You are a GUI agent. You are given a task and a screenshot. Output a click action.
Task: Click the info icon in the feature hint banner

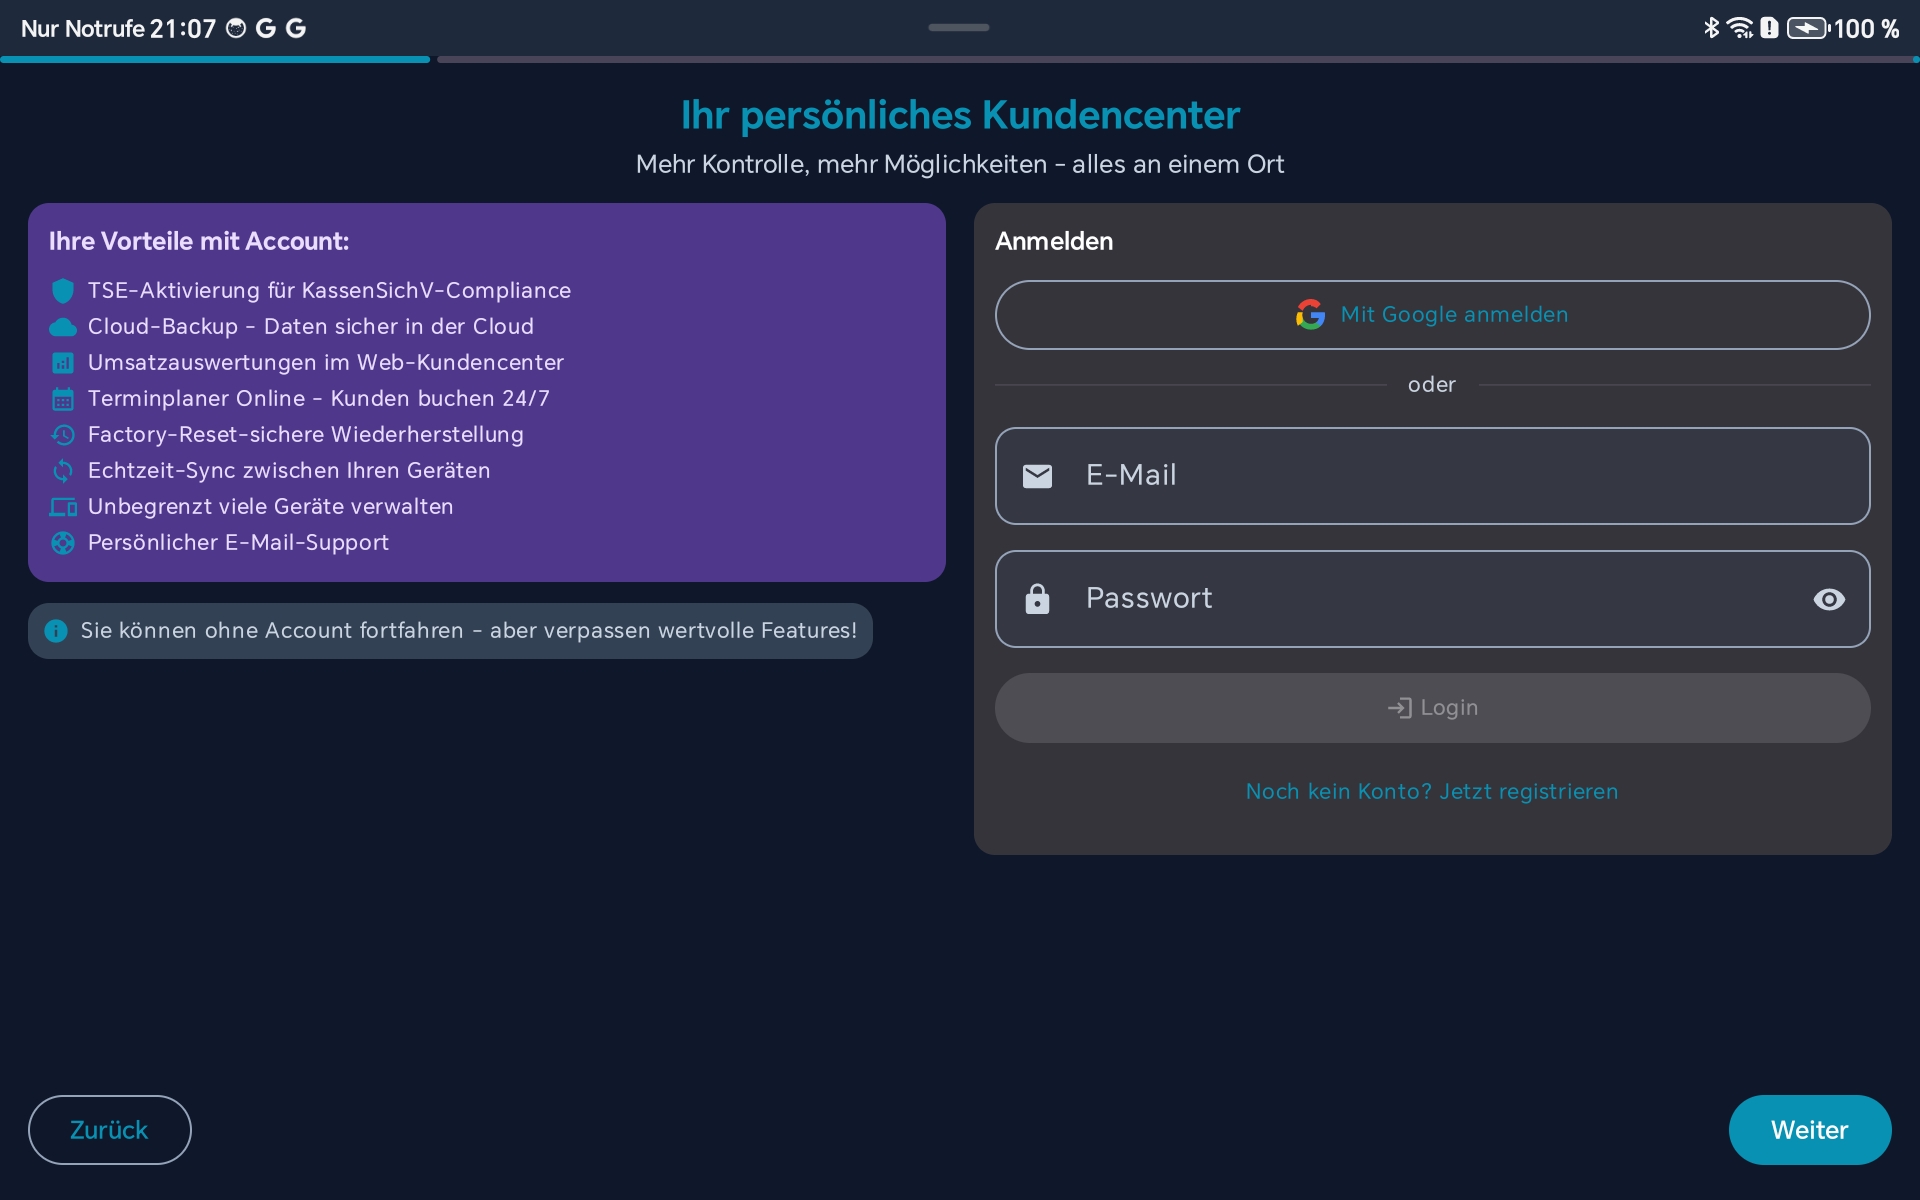56,630
